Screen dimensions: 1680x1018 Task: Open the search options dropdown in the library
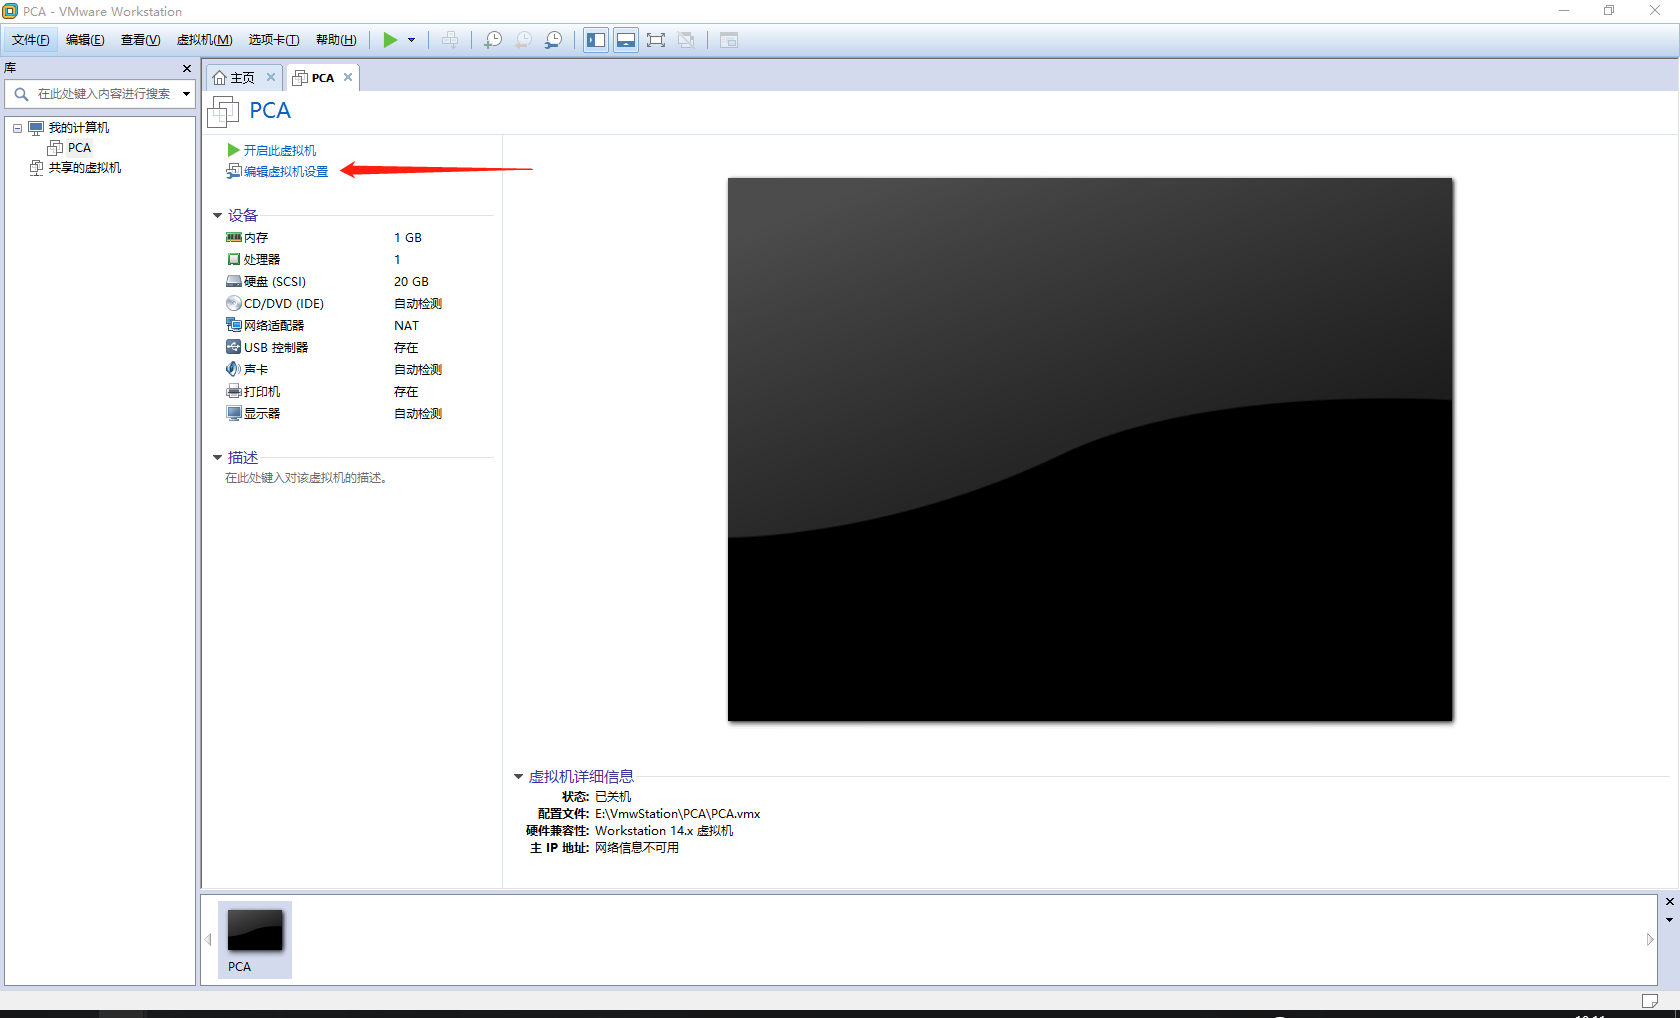(185, 94)
